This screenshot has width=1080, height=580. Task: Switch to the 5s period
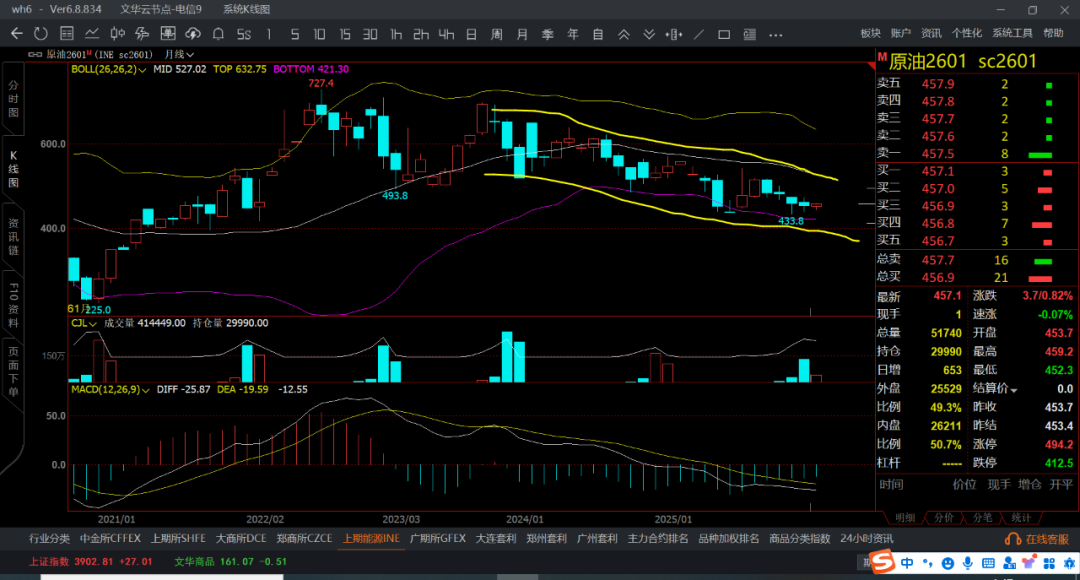click(x=244, y=34)
